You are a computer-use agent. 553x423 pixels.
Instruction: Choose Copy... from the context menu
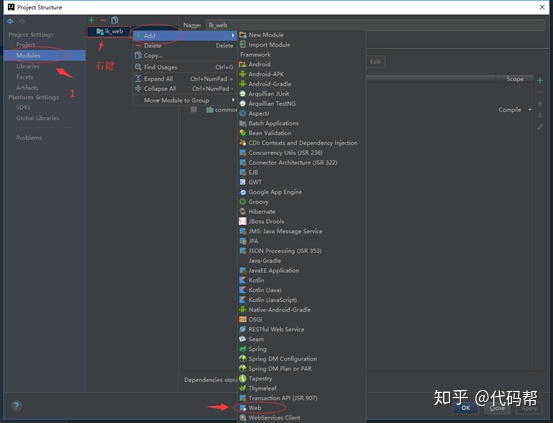[x=185, y=55]
